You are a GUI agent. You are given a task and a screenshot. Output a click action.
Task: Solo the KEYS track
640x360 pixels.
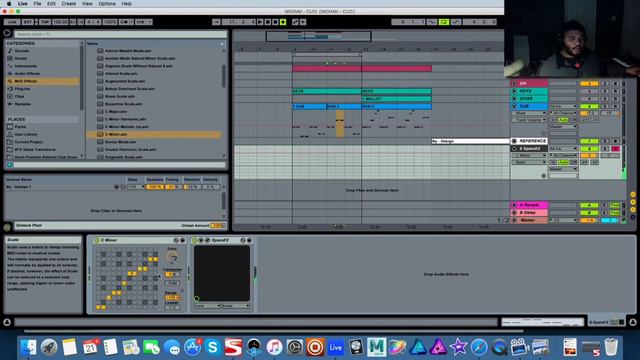click(x=605, y=91)
